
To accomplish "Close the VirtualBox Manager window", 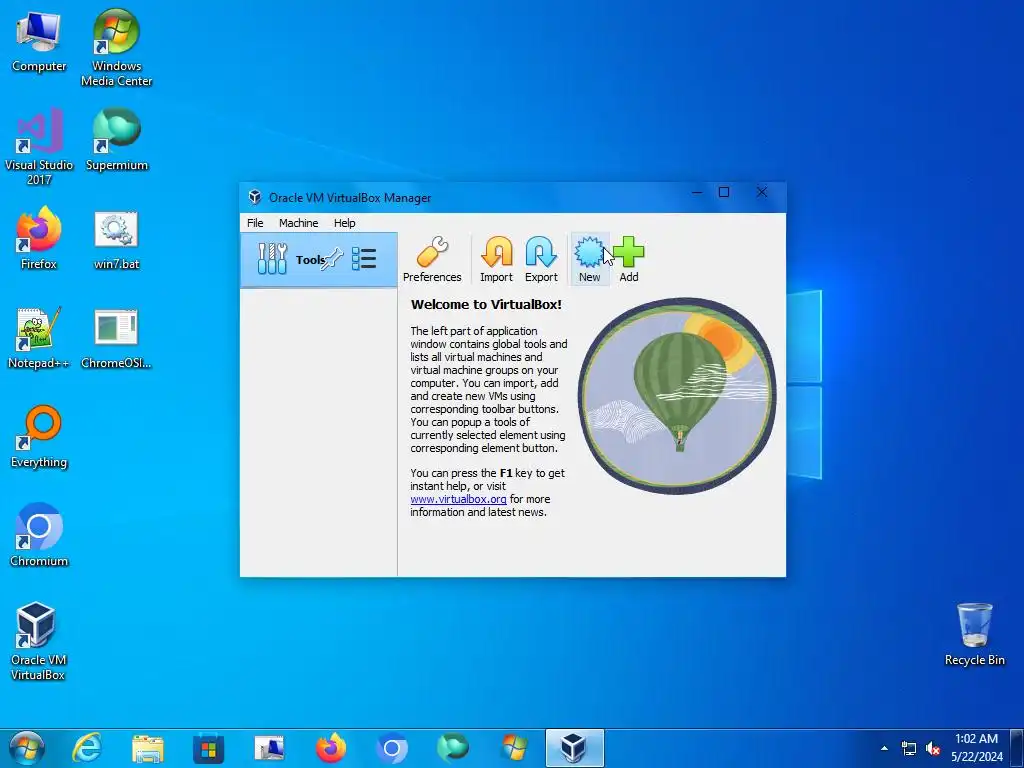I will tap(761, 192).
